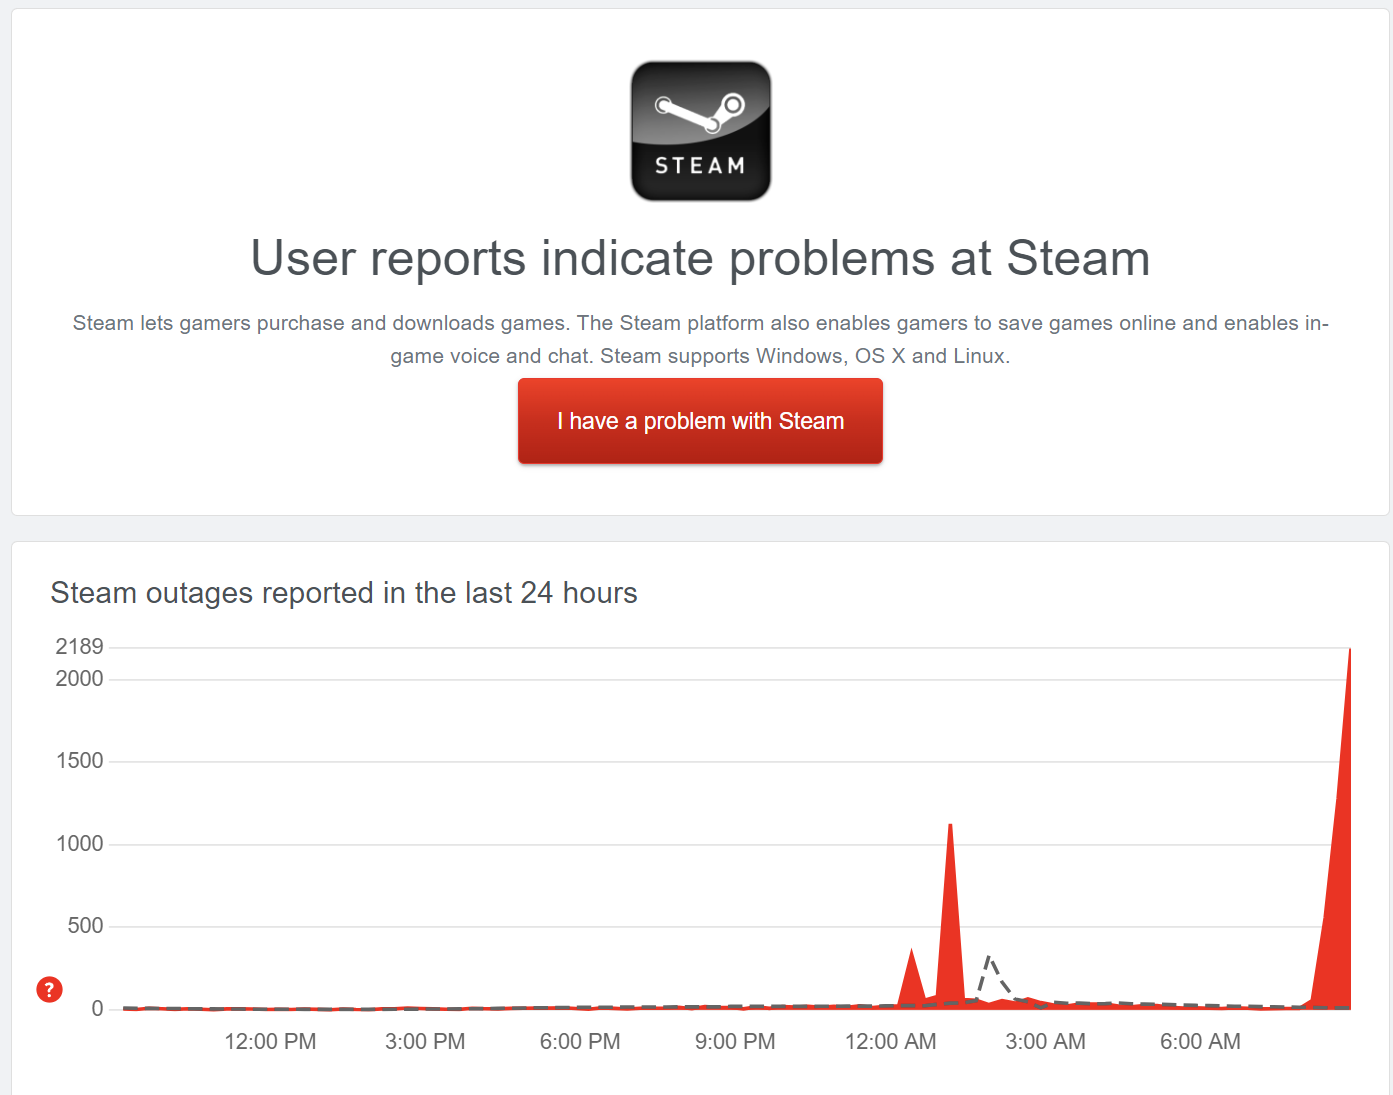
Task: Click the 1000 y-axis label
Action: [x=79, y=843]
